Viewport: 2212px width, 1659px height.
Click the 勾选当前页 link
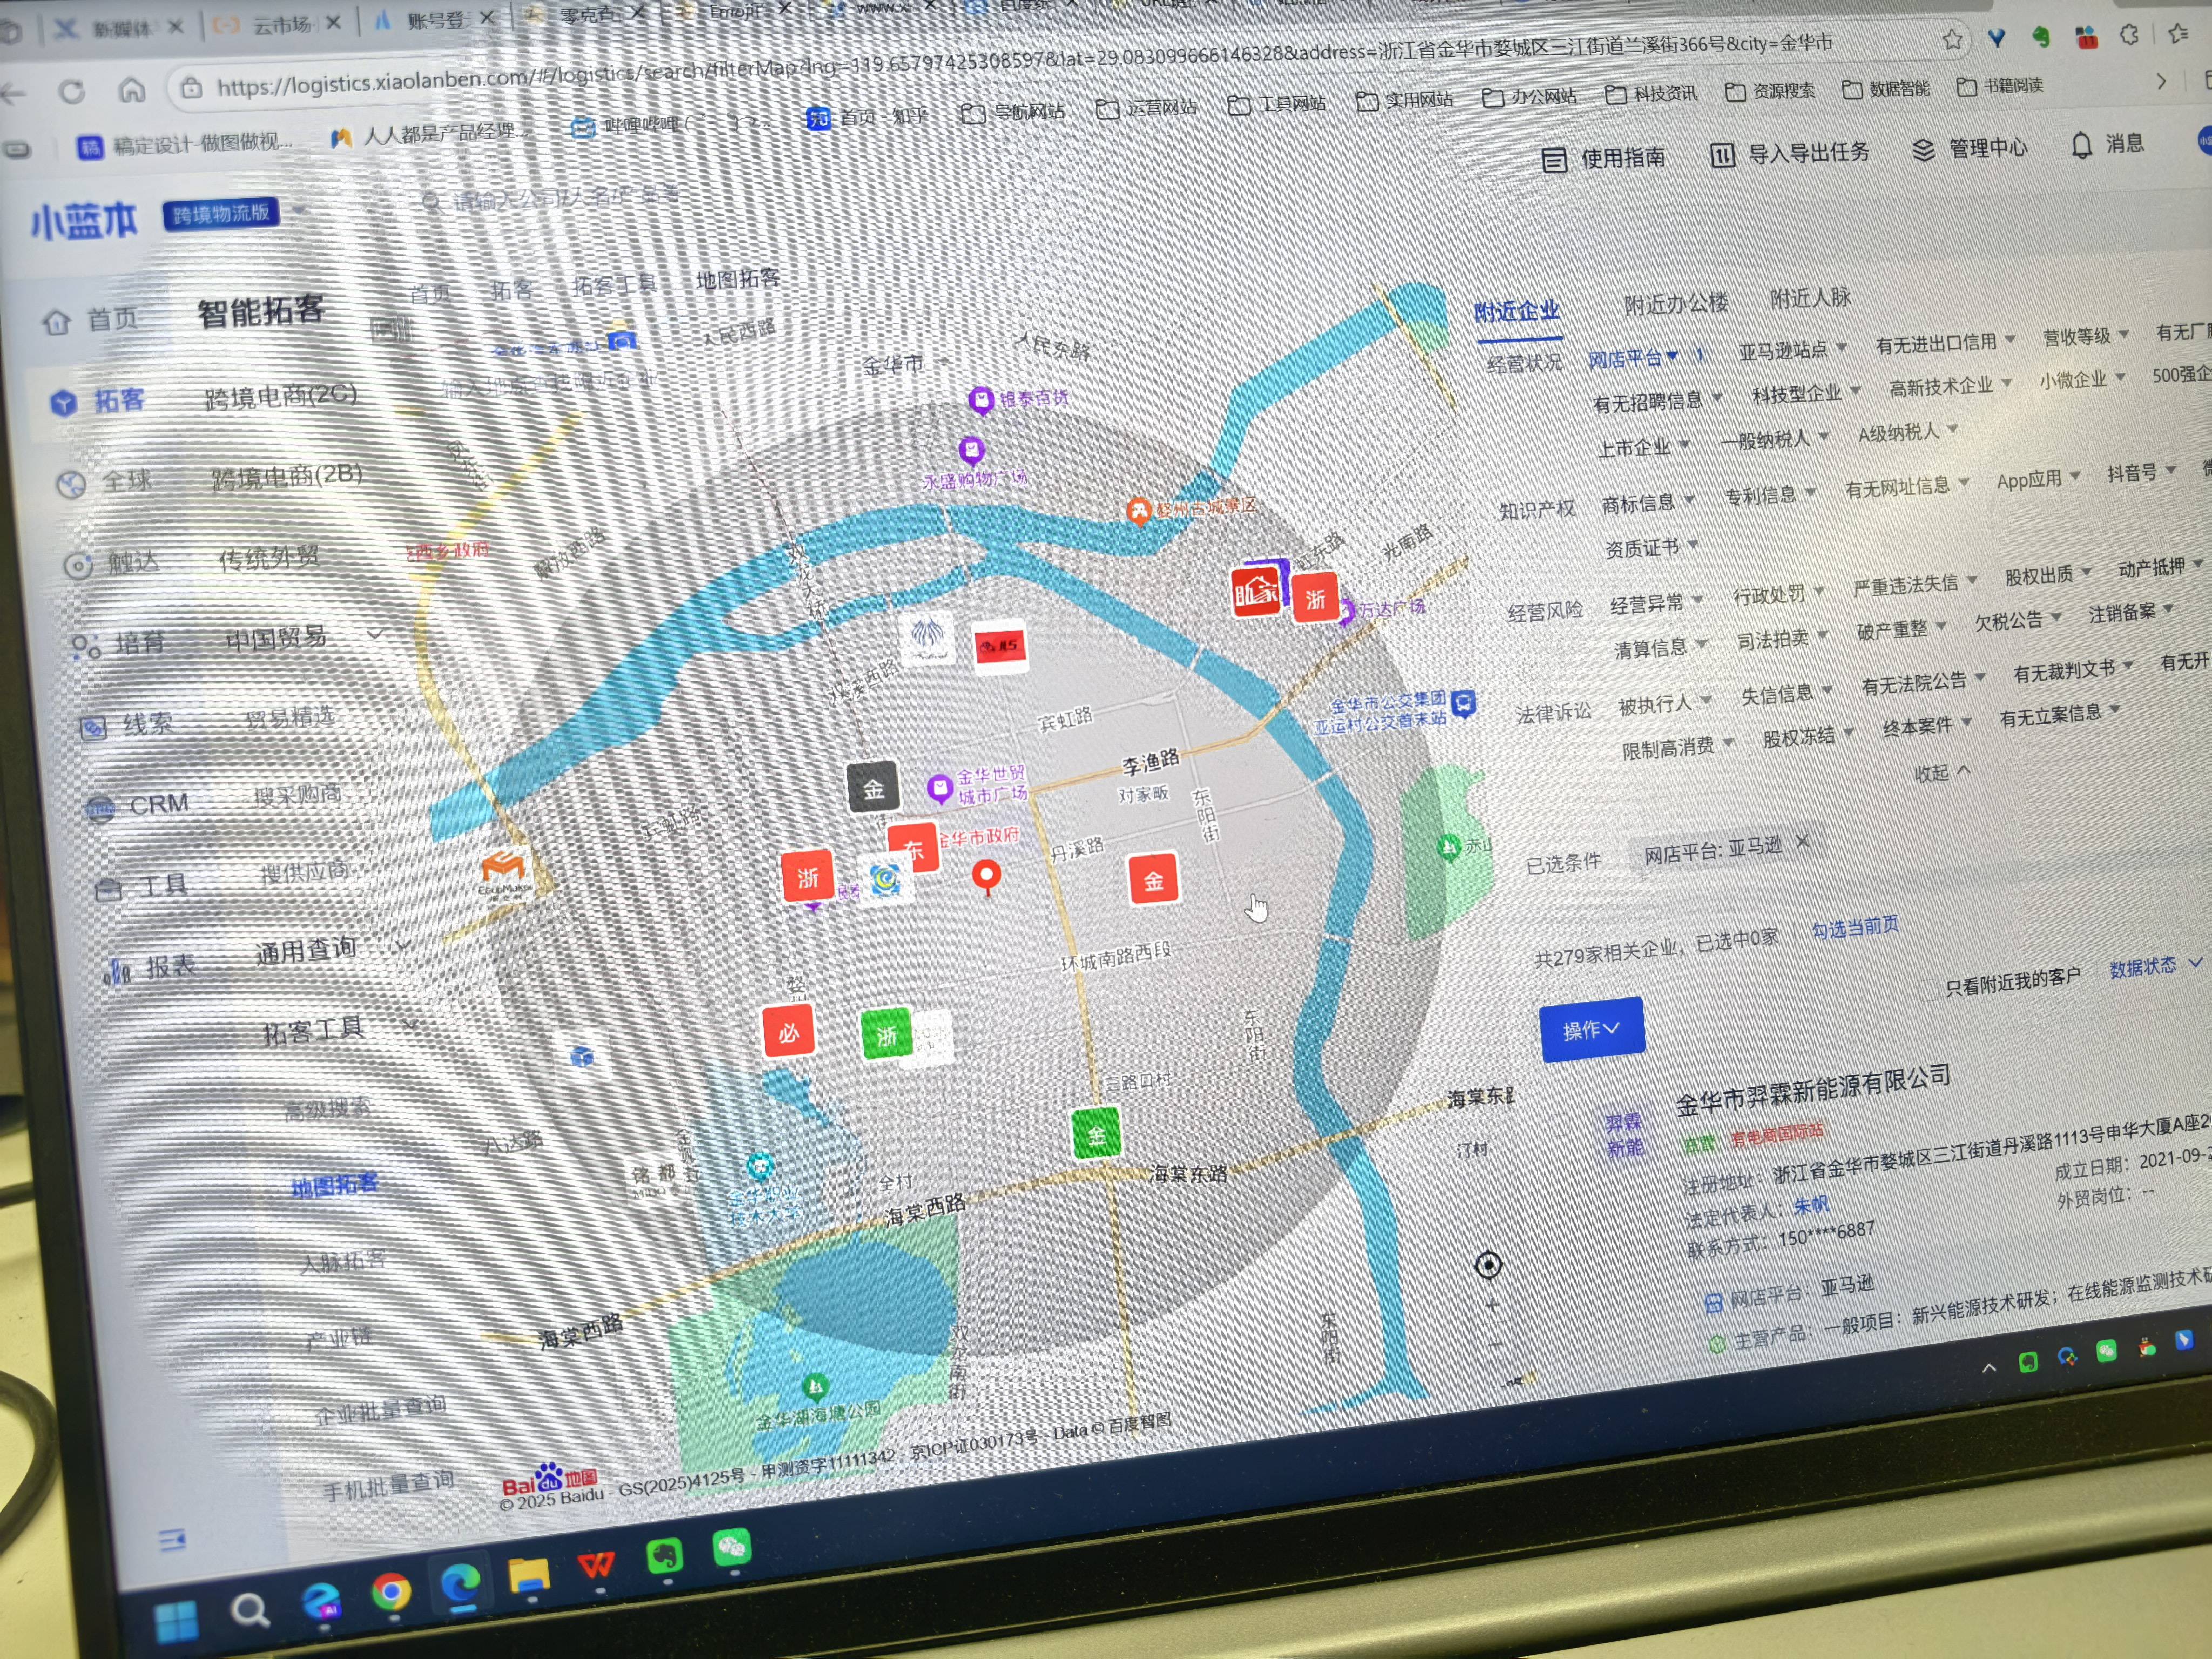(x=1855, y=927)
